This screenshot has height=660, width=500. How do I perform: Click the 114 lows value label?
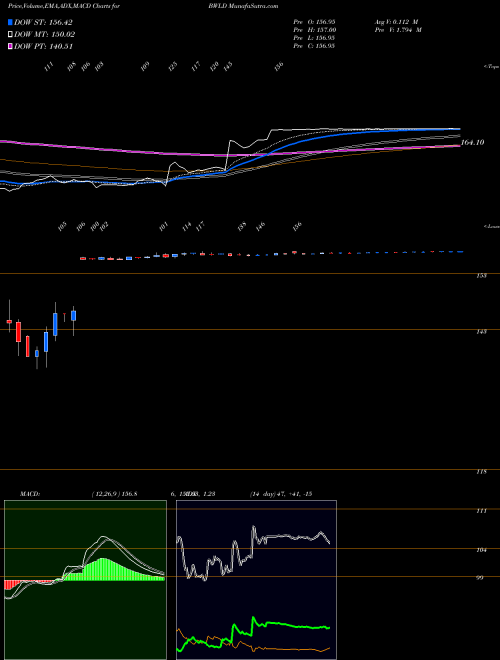(x=186, y=226)
